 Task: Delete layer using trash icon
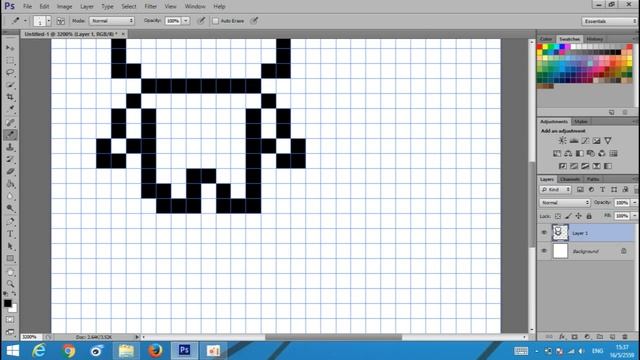[x=625, y=337]
